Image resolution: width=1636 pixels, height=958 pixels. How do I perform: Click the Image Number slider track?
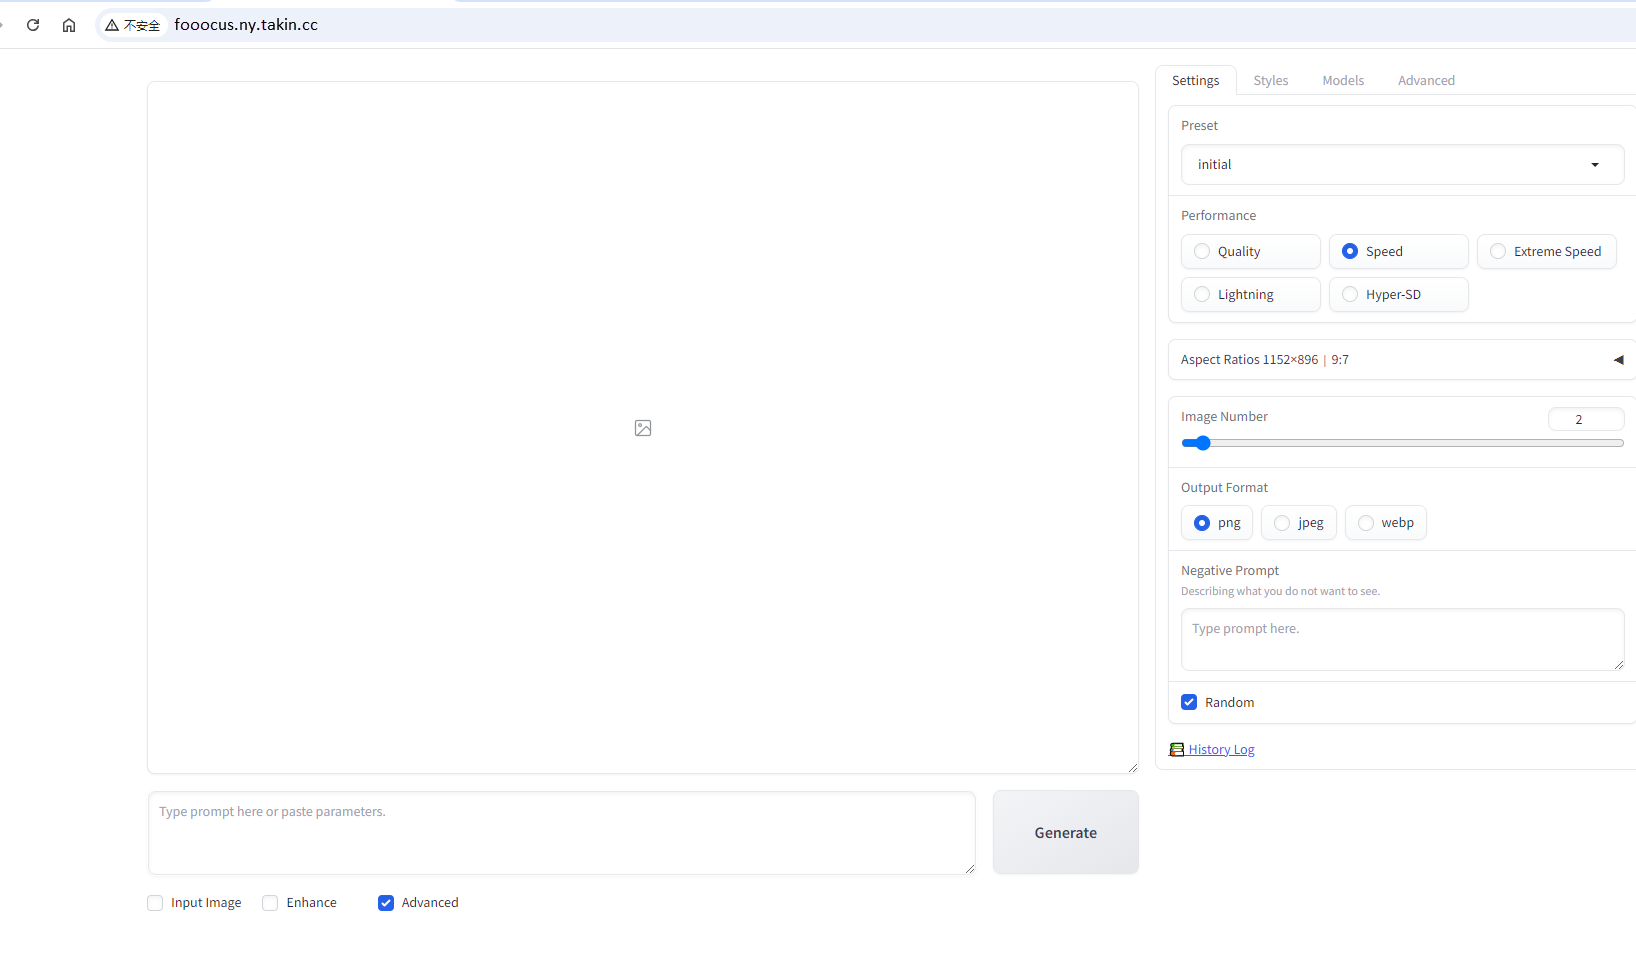pos(1401,443)
